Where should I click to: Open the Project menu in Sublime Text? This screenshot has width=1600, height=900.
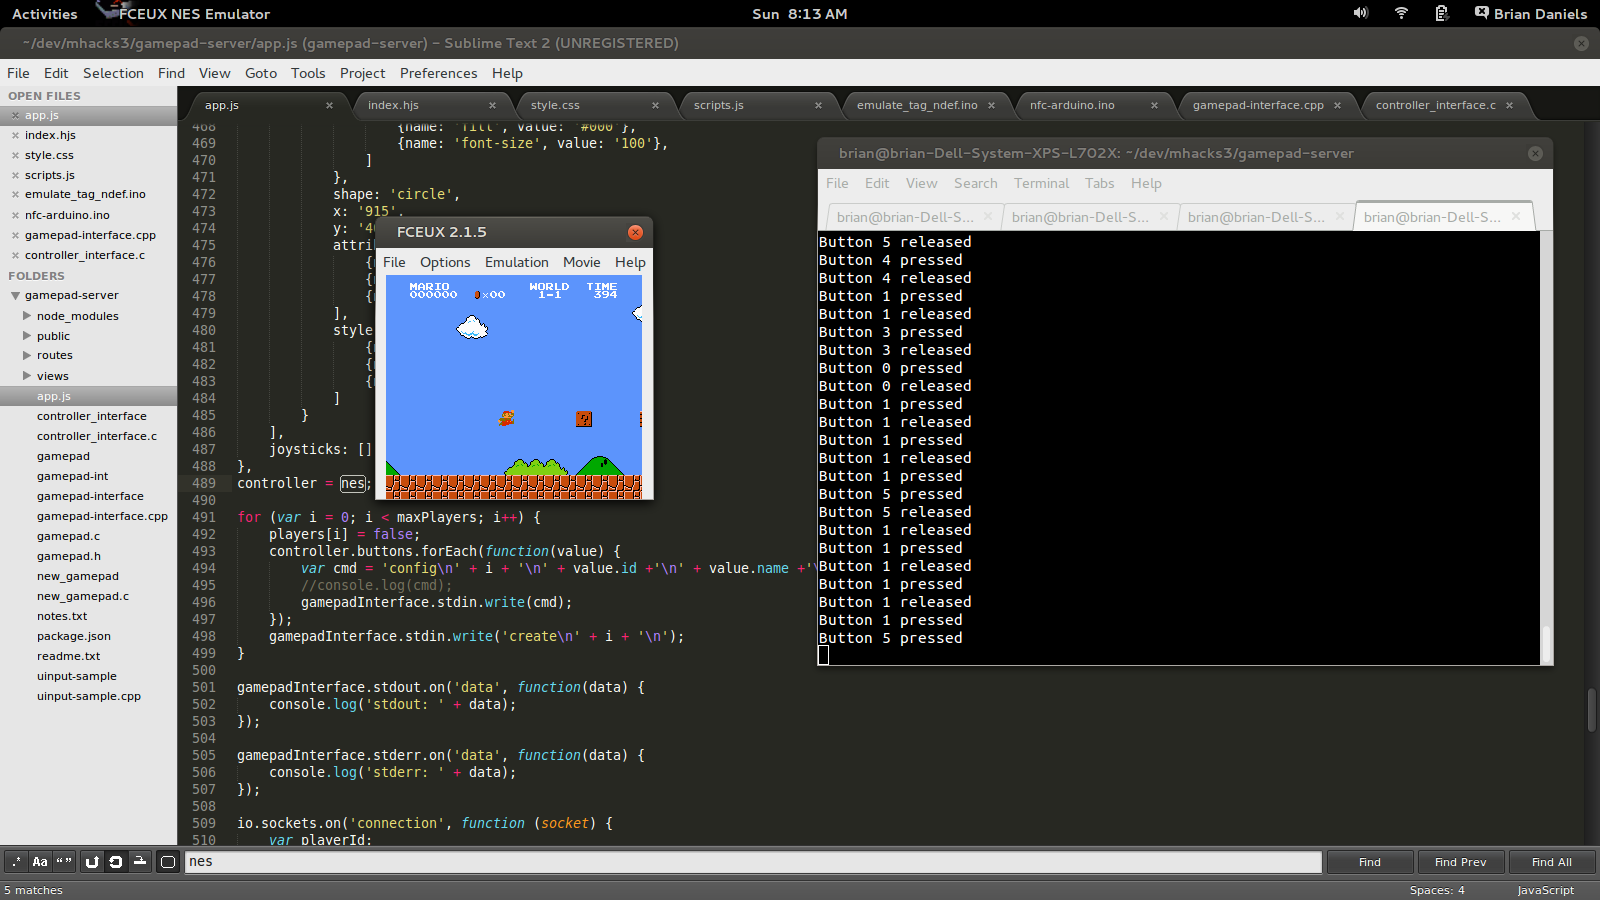point(362,73)
